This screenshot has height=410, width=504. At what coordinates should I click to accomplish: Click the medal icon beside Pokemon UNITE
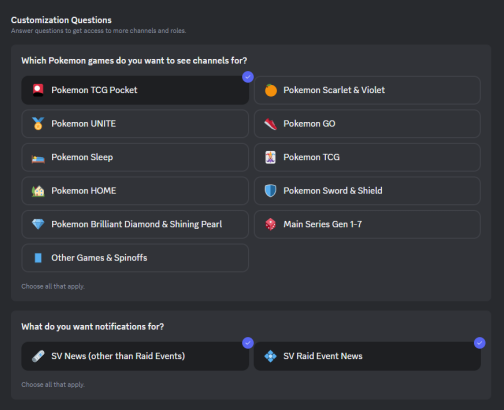[x=38, y=124]
